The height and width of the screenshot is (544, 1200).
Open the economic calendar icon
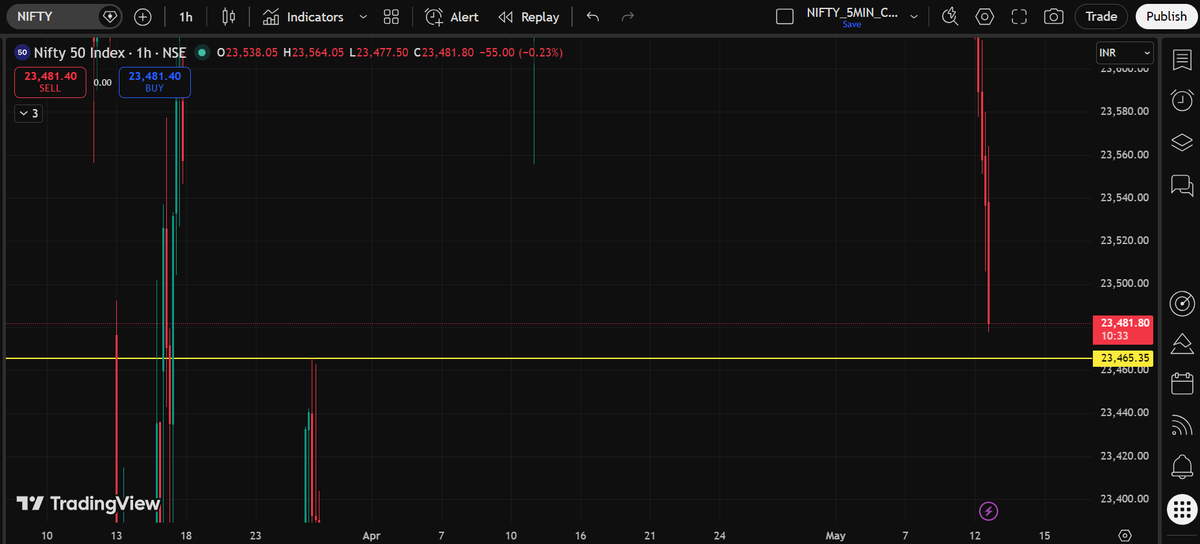coord(1181,384)
